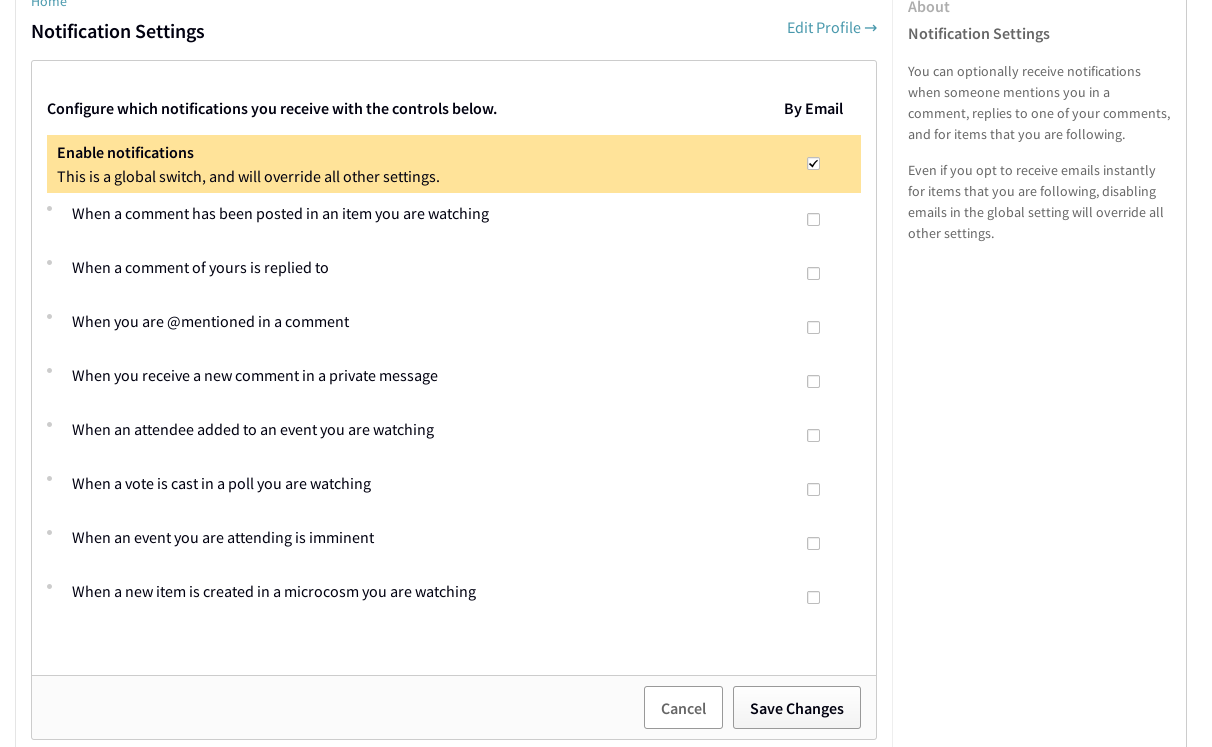This screenshot has width=1212, height=747.
Task: Check email for new private message comment
Action: point(813,381)
